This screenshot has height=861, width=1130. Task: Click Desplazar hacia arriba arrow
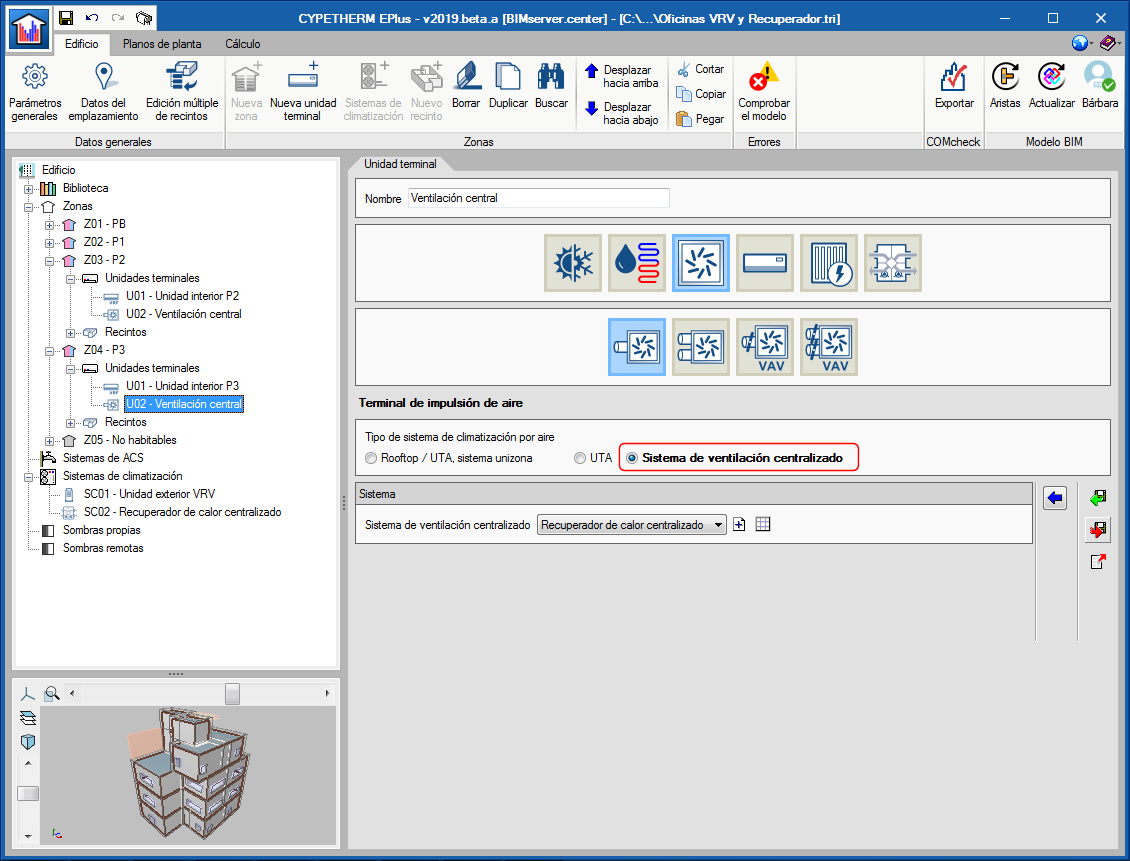[x=622, y=76]
